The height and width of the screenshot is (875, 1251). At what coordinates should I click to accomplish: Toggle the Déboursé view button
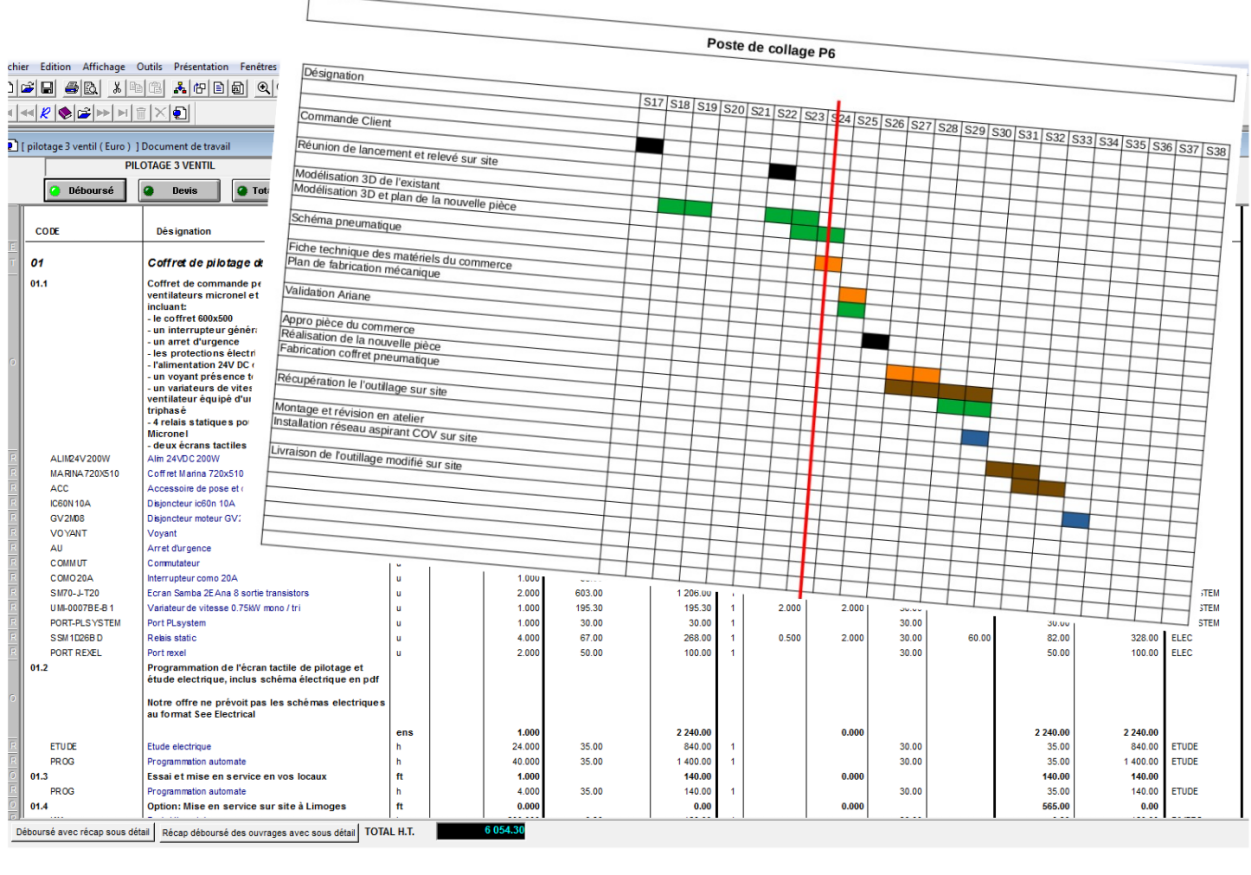point(84,190)
